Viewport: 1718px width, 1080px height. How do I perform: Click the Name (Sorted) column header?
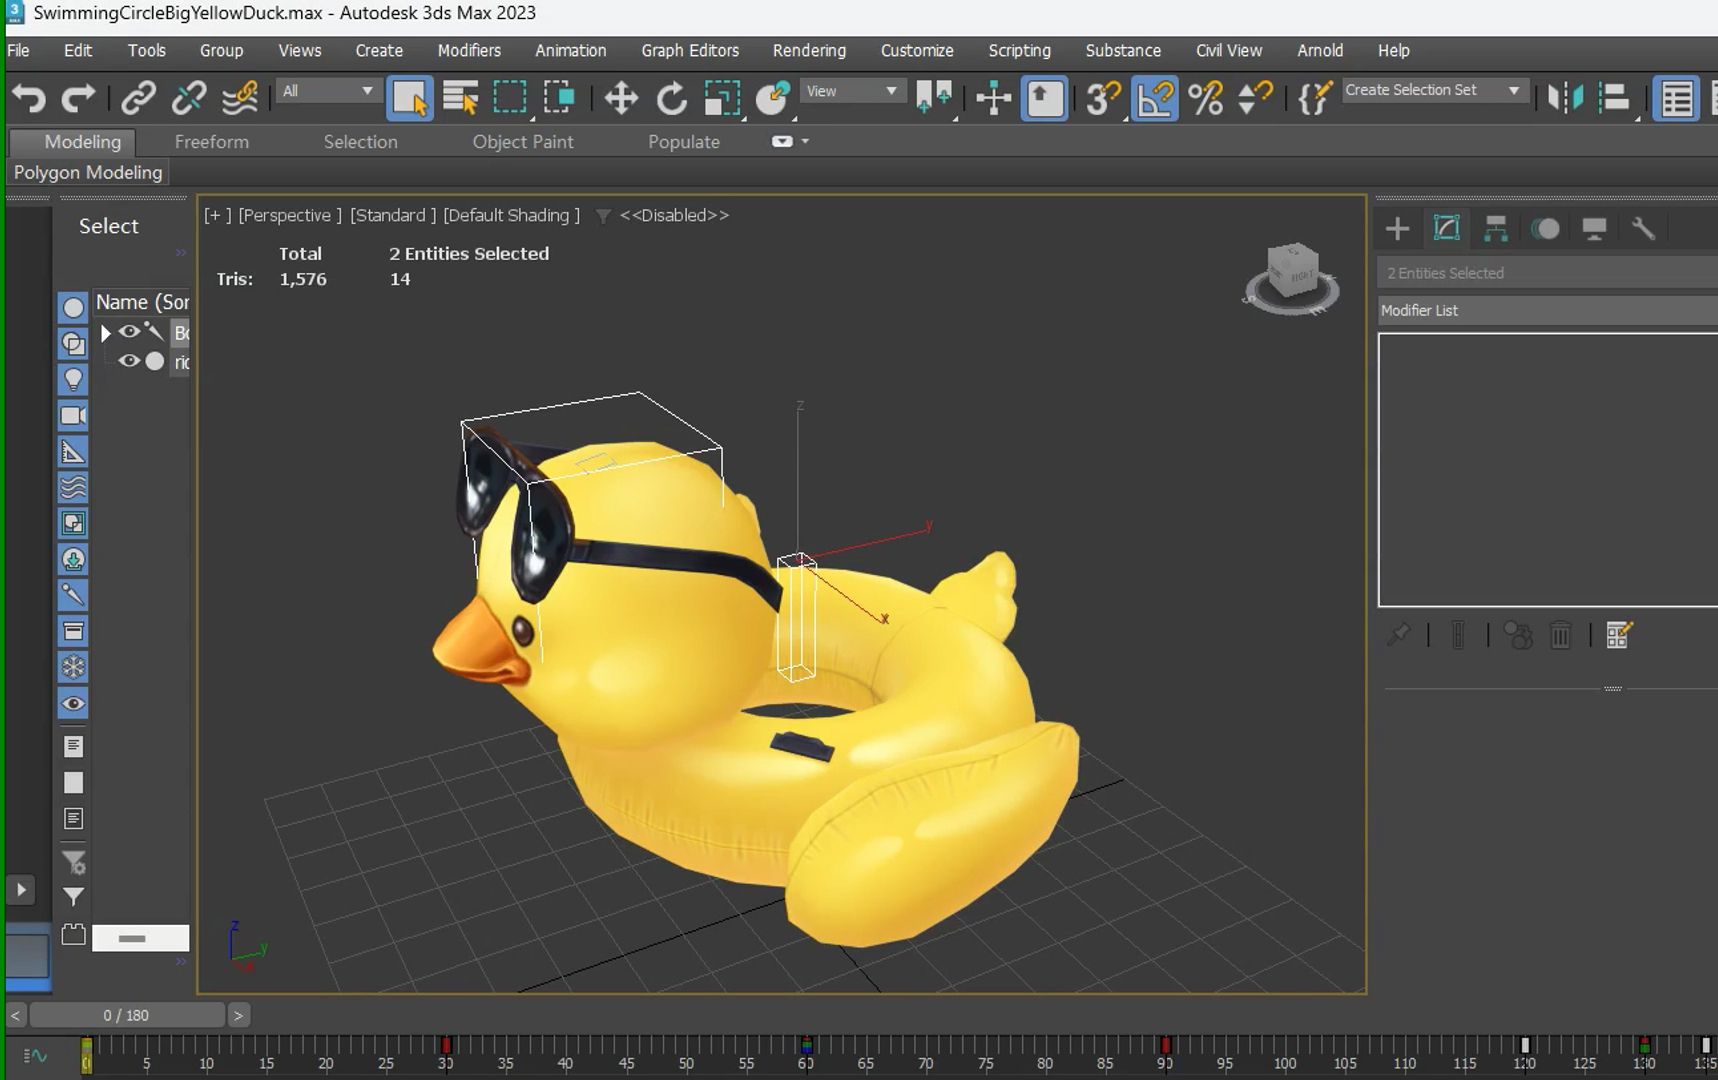pyautogui.click(x=142, y=302)
